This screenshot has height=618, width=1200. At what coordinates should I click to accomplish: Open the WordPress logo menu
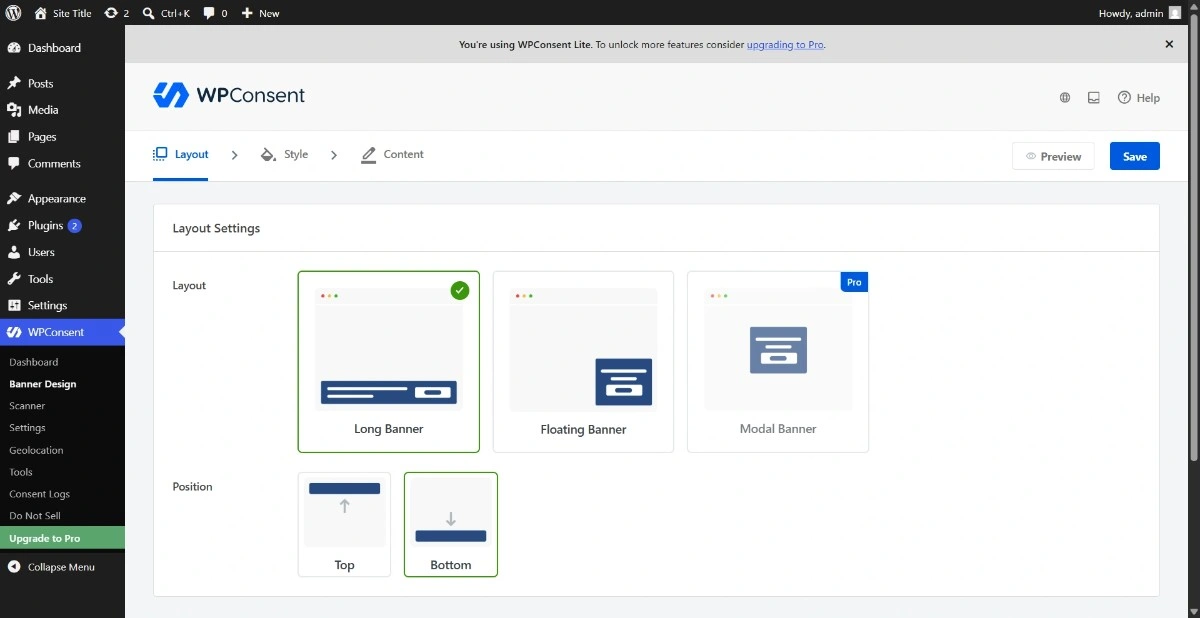click(x=13, y=13)
